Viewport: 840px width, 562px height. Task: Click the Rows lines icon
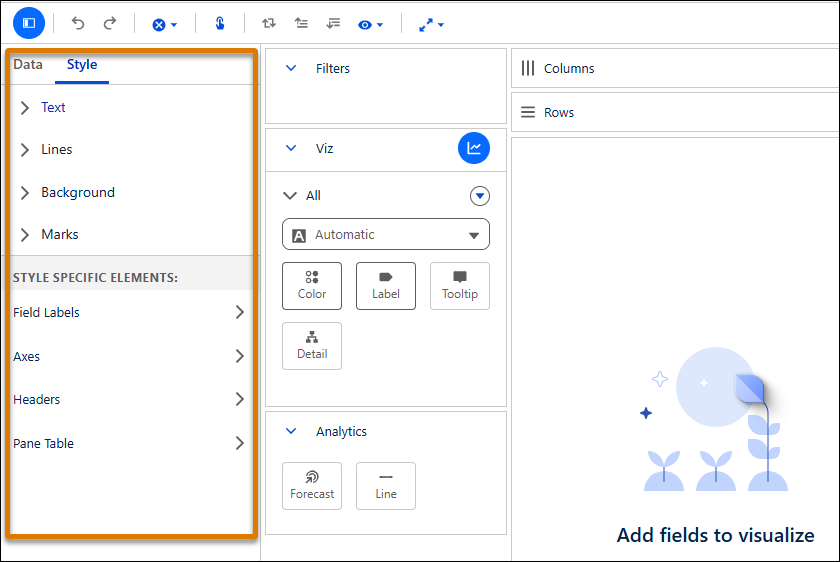[528, 112]
